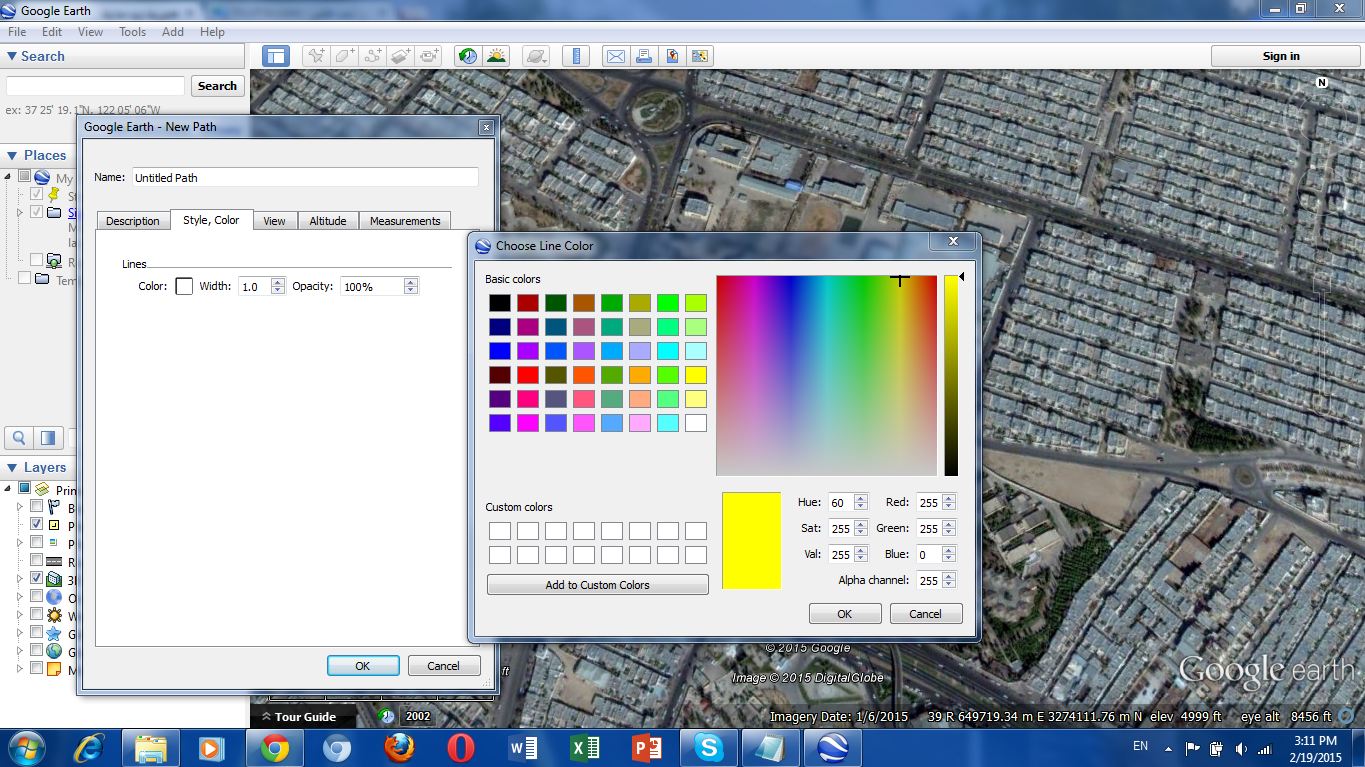Viewport: 1365px width, 767px height.
Task: Open the Ruler tool in the toolbar
Action: pos(575,56)
